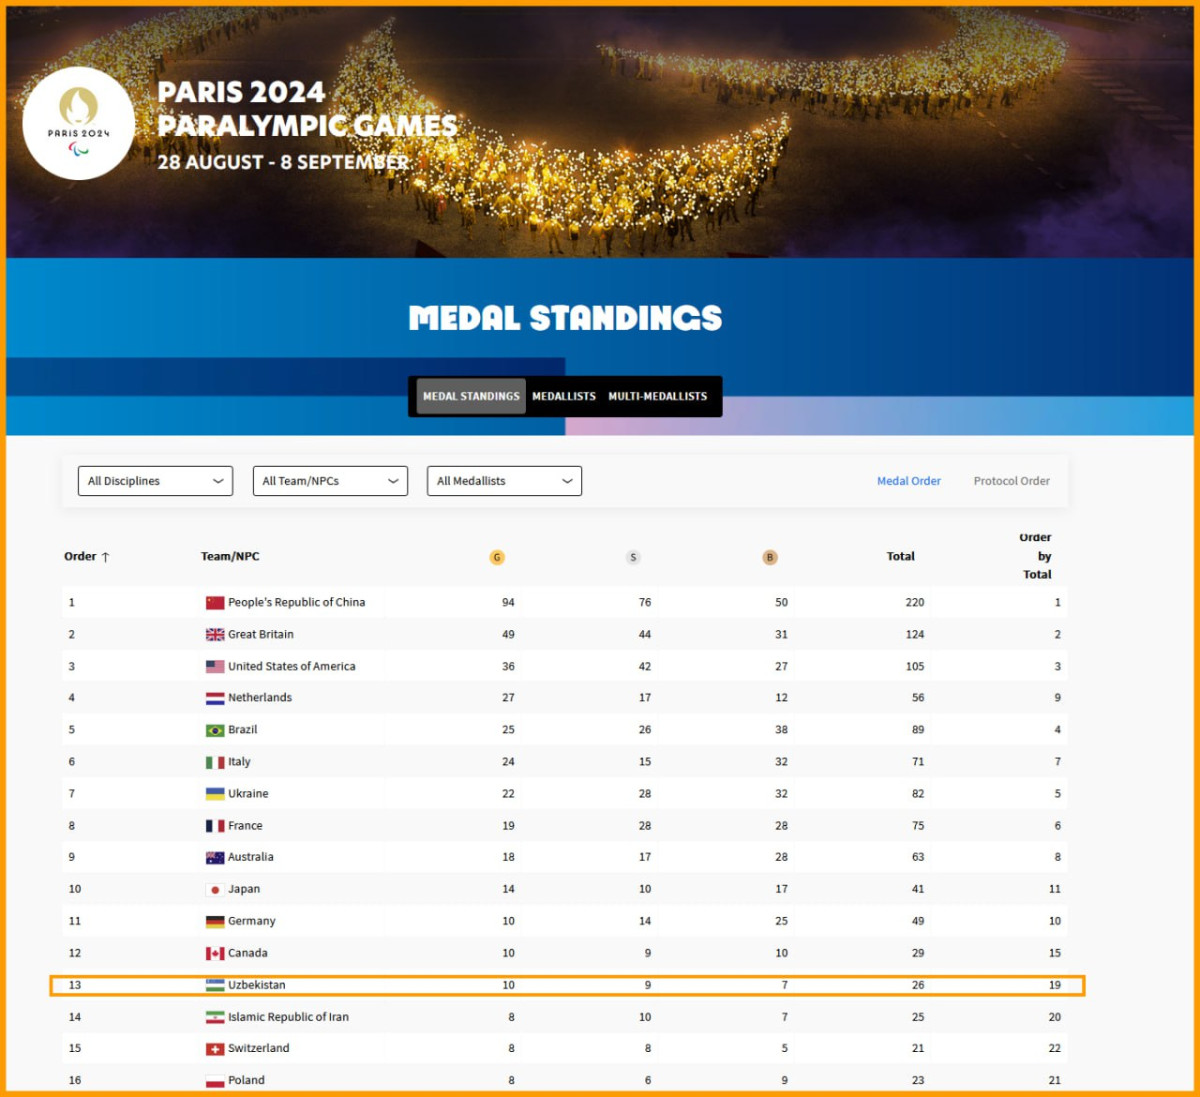Viewport: 1200px width, 1097px height.
Task: Click the Japan team name
Action: tap(244, 889)
